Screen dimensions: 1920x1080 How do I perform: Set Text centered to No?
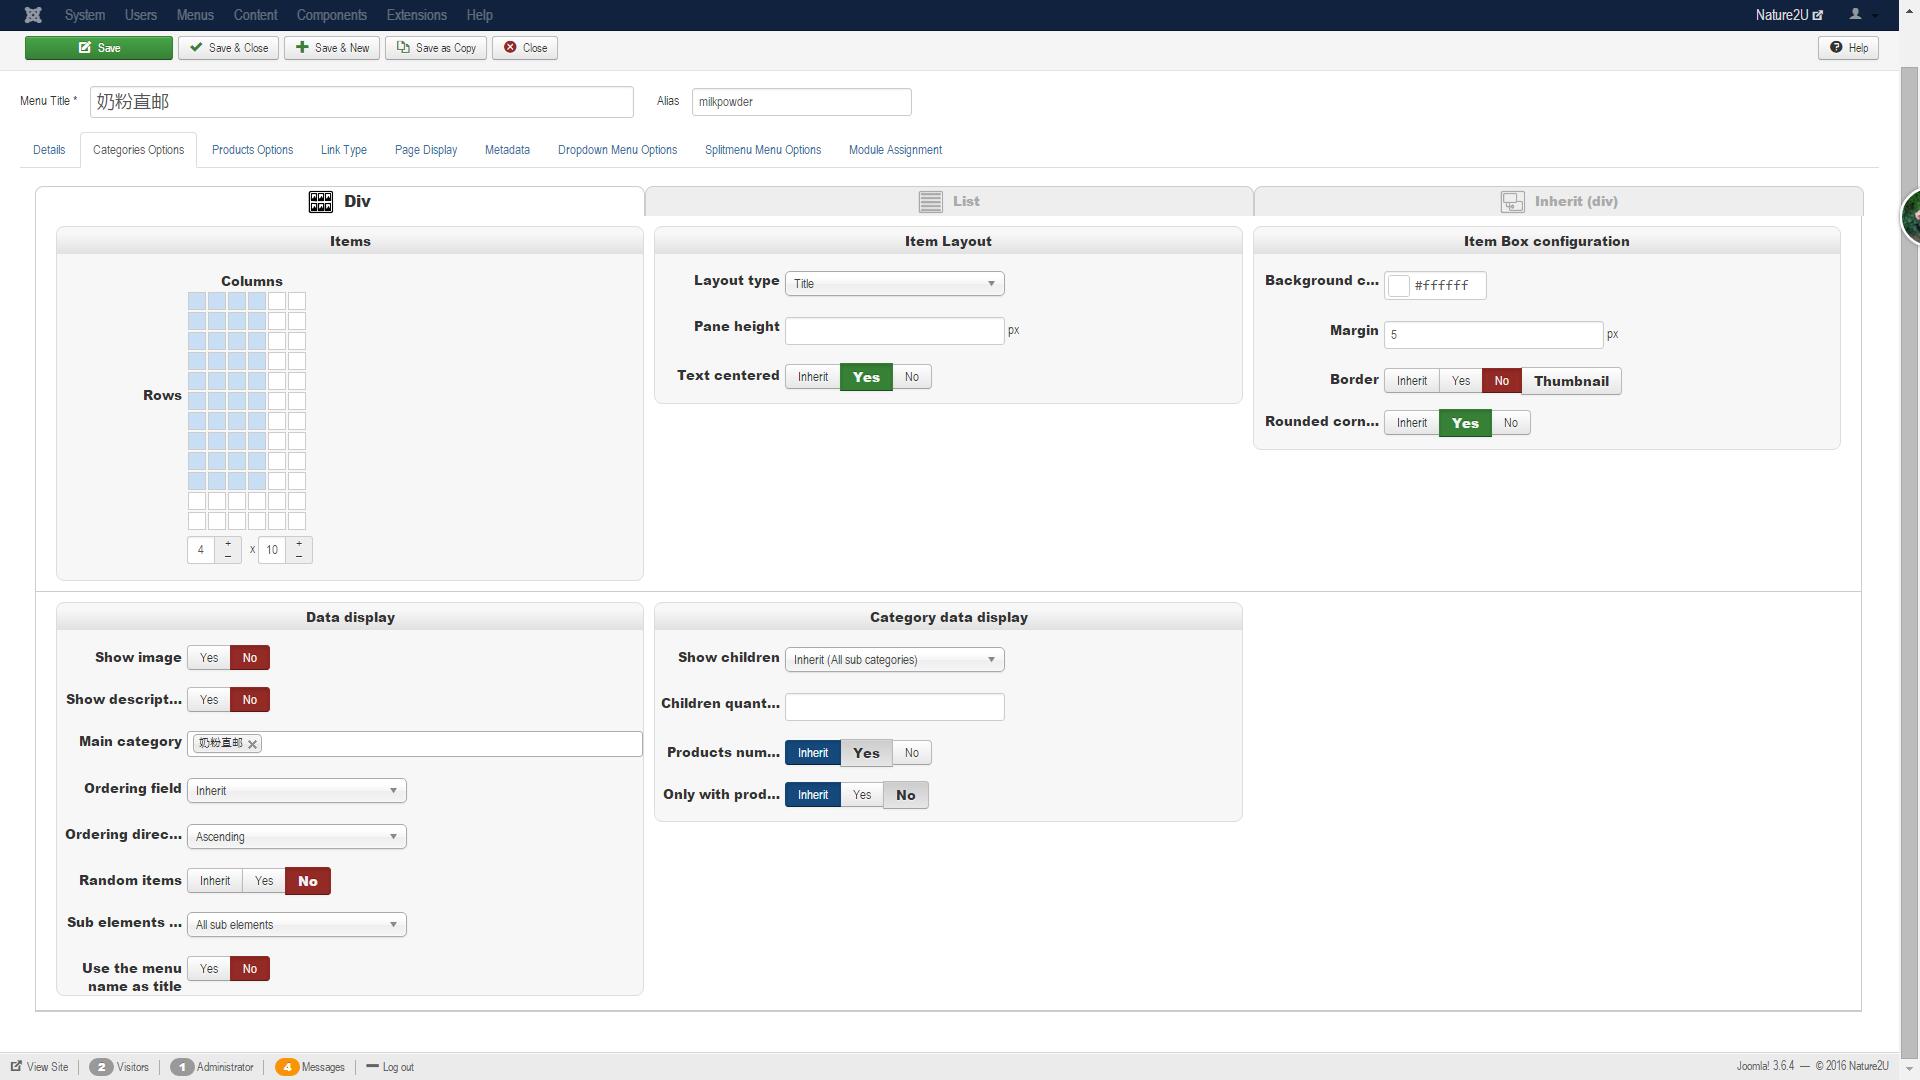[911, 377]
